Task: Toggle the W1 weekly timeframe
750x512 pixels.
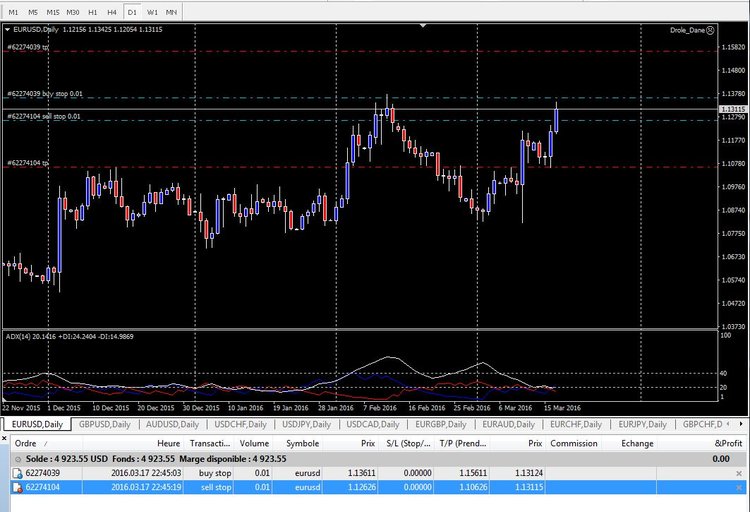Action: pyautogui.click(x=152, y=11)
